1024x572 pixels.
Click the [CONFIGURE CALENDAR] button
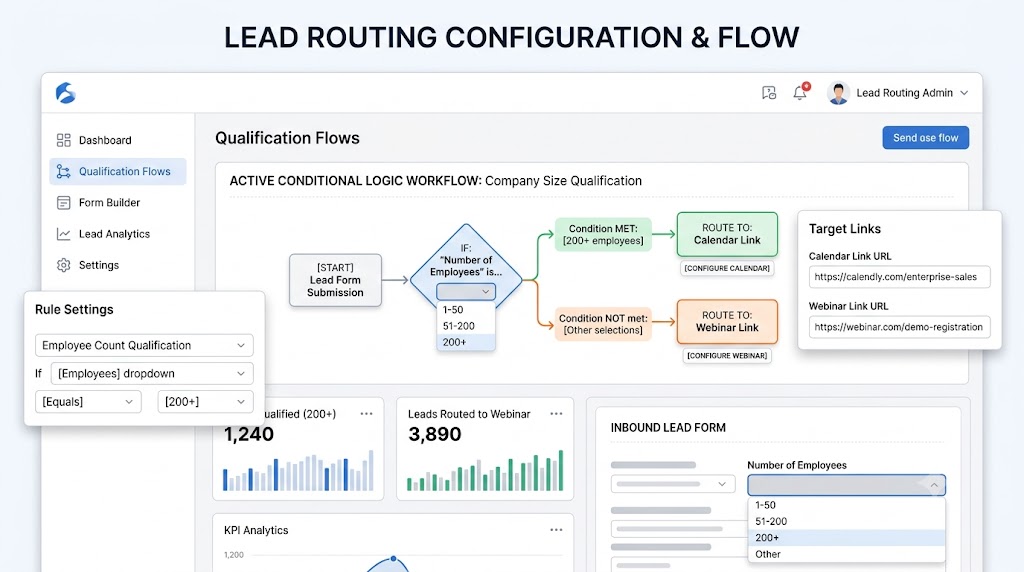tap(727, 268)
